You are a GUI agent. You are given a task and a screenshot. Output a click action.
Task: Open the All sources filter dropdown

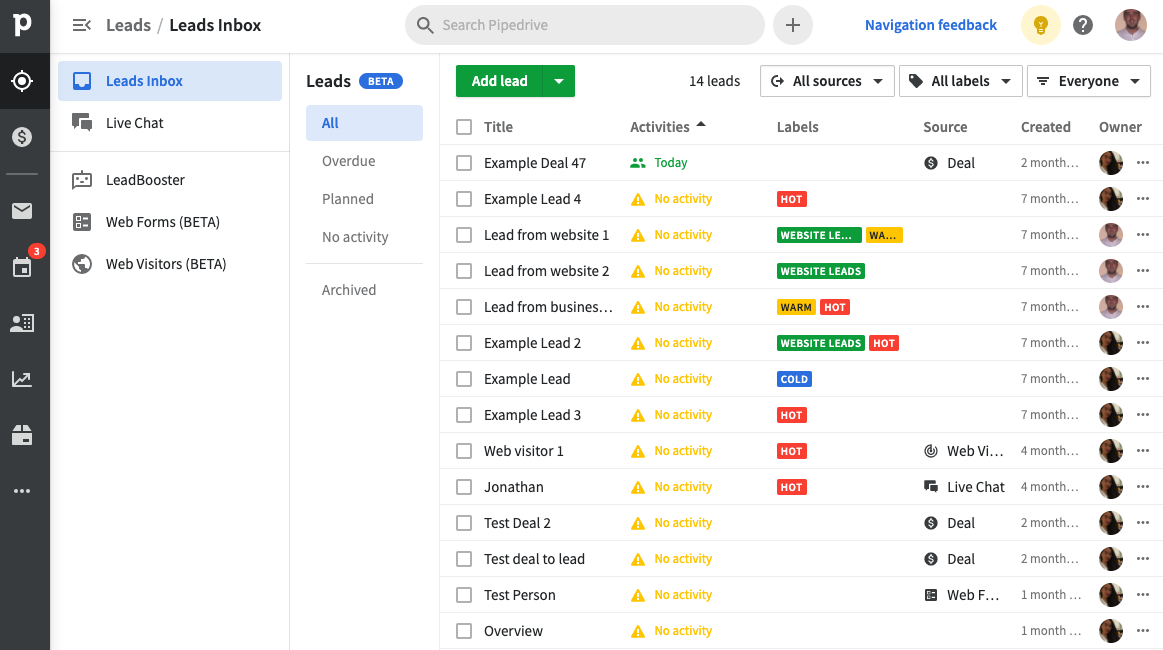coord(827,81)
